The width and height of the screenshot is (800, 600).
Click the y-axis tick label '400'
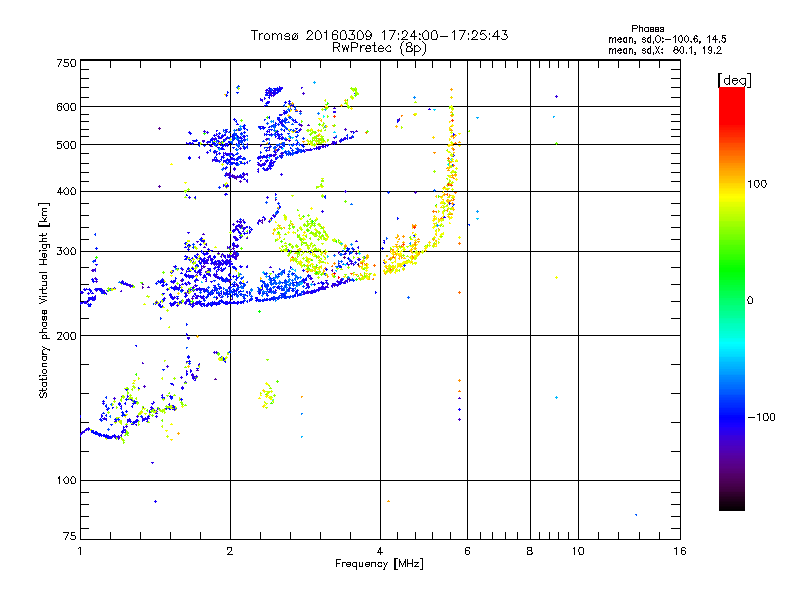point(66,191)
